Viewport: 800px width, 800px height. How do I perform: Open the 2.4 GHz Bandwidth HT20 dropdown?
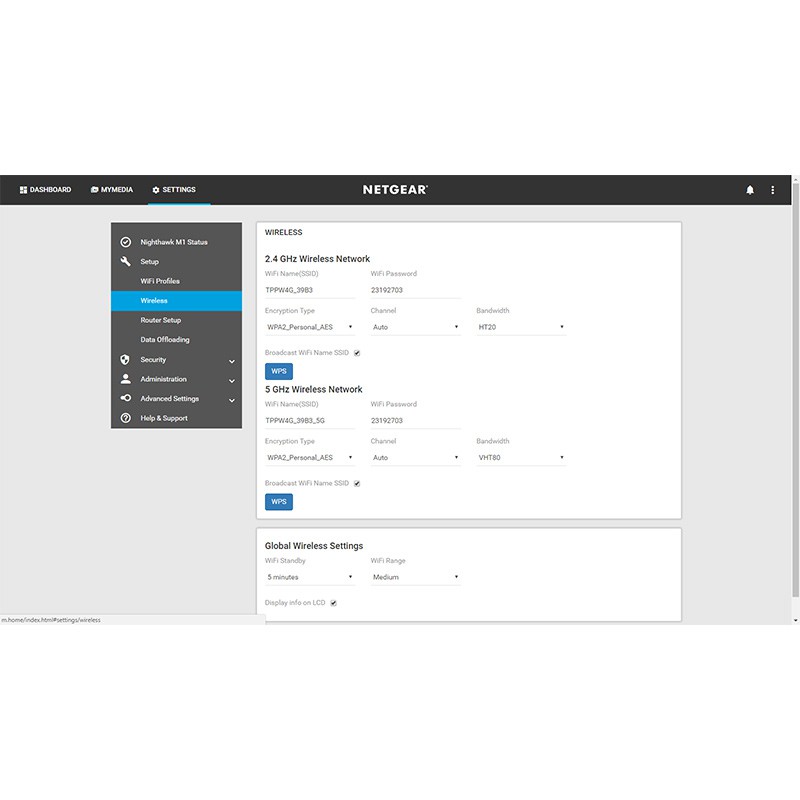click(x=521, y=327)
